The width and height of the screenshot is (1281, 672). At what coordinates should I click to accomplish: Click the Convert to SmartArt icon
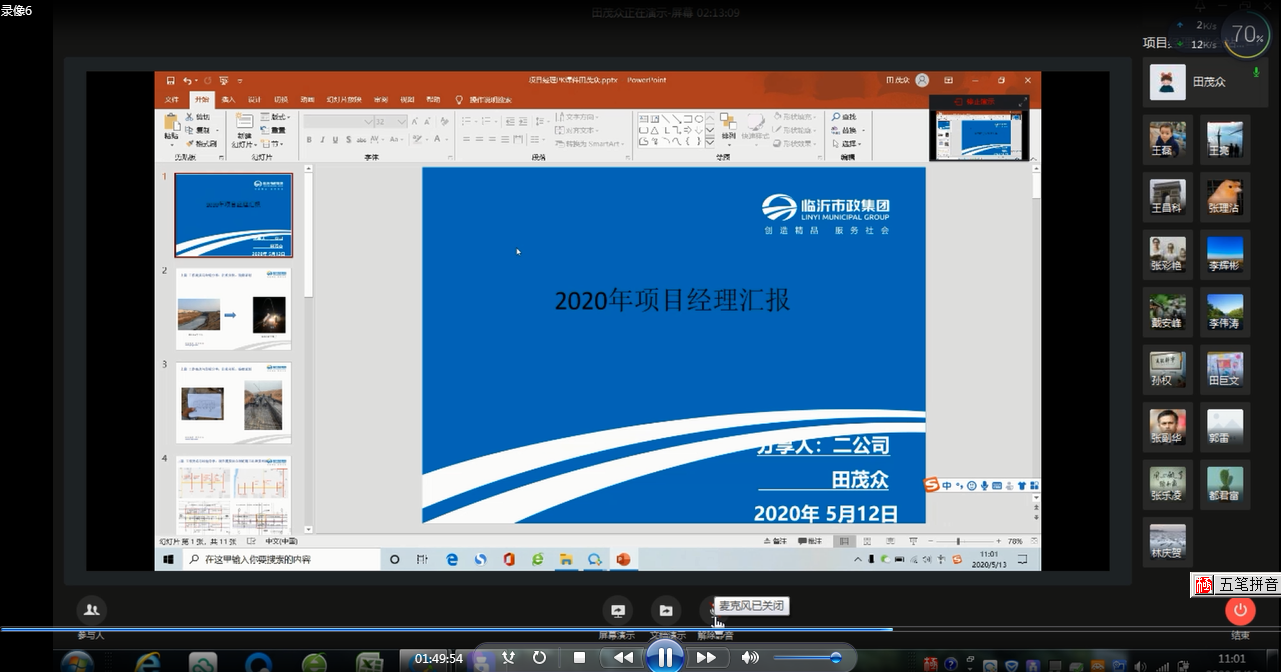click(x=592, y=144)
